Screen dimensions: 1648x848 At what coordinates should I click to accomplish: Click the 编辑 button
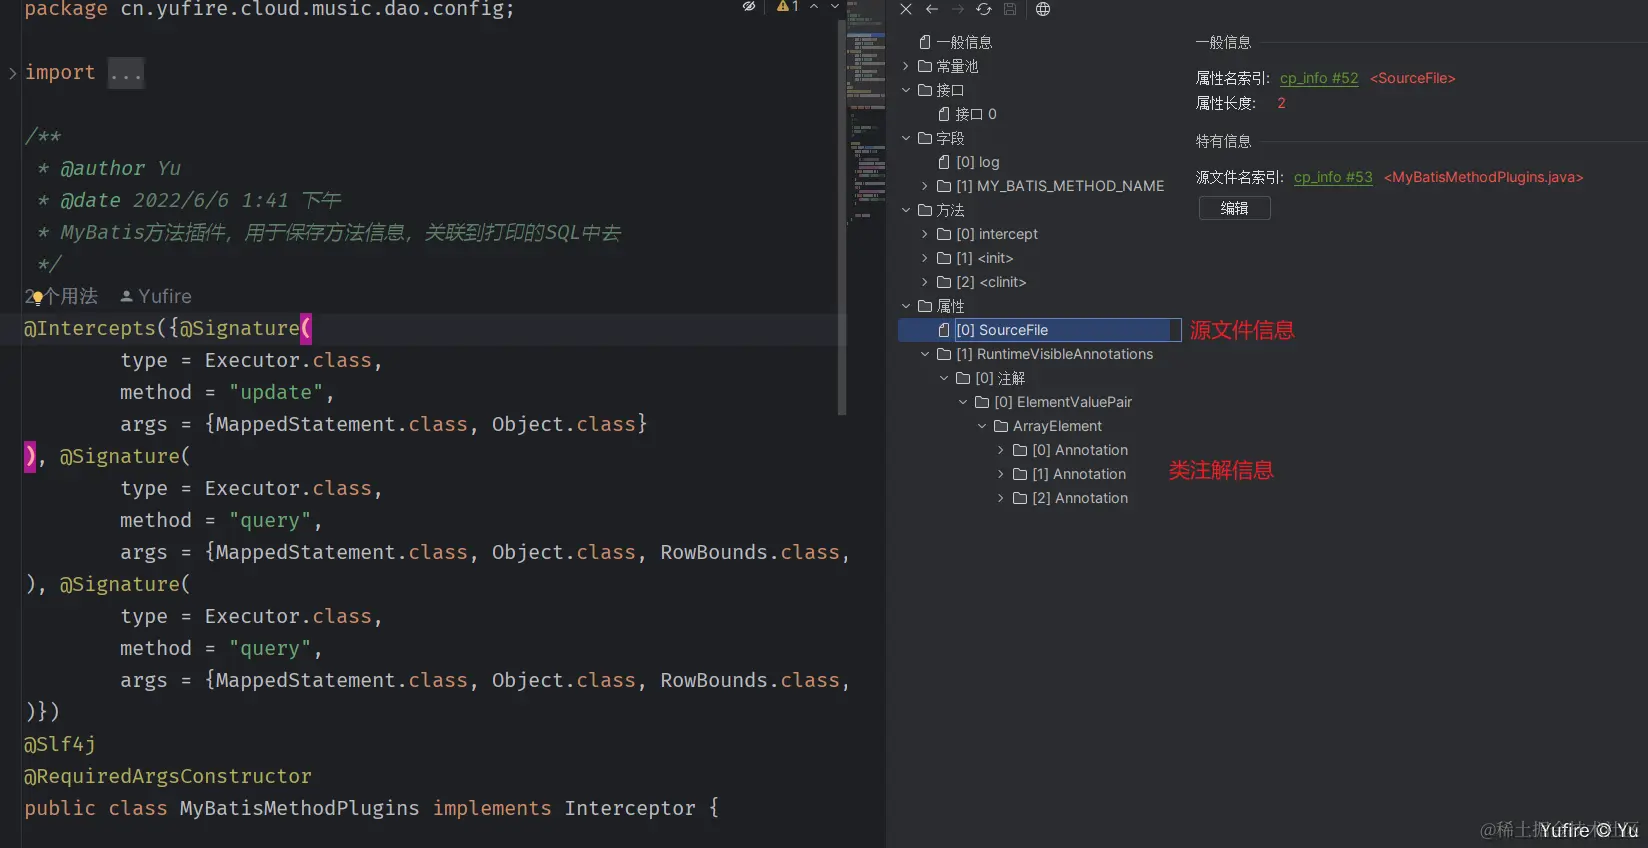pyautogui.click(x=1234, y=208)
